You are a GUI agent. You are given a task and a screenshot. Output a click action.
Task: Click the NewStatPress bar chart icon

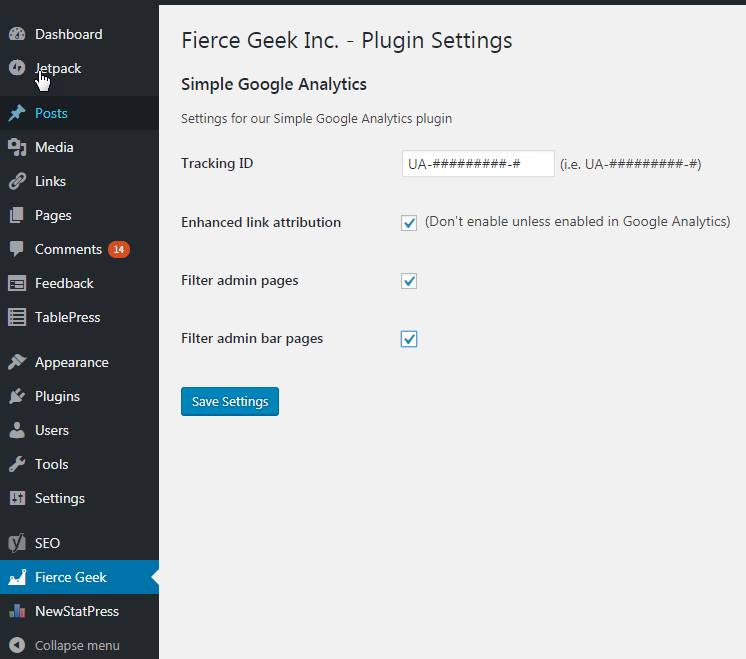(x=17, y=611)
